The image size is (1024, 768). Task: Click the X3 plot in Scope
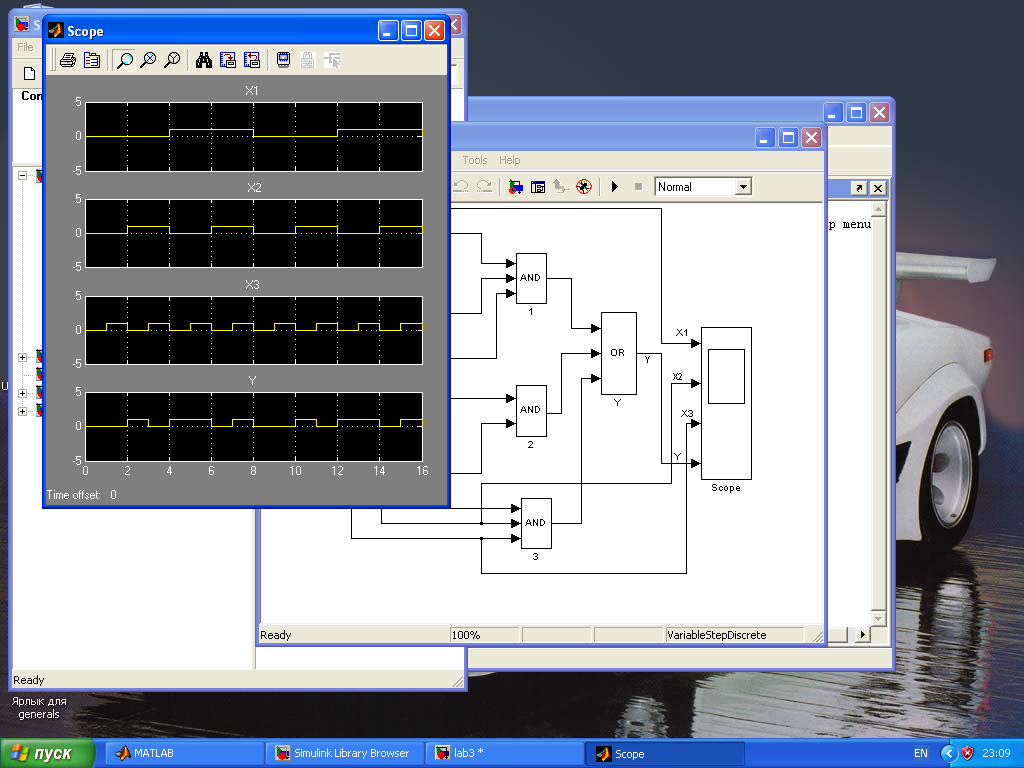[x=254, y=330]
